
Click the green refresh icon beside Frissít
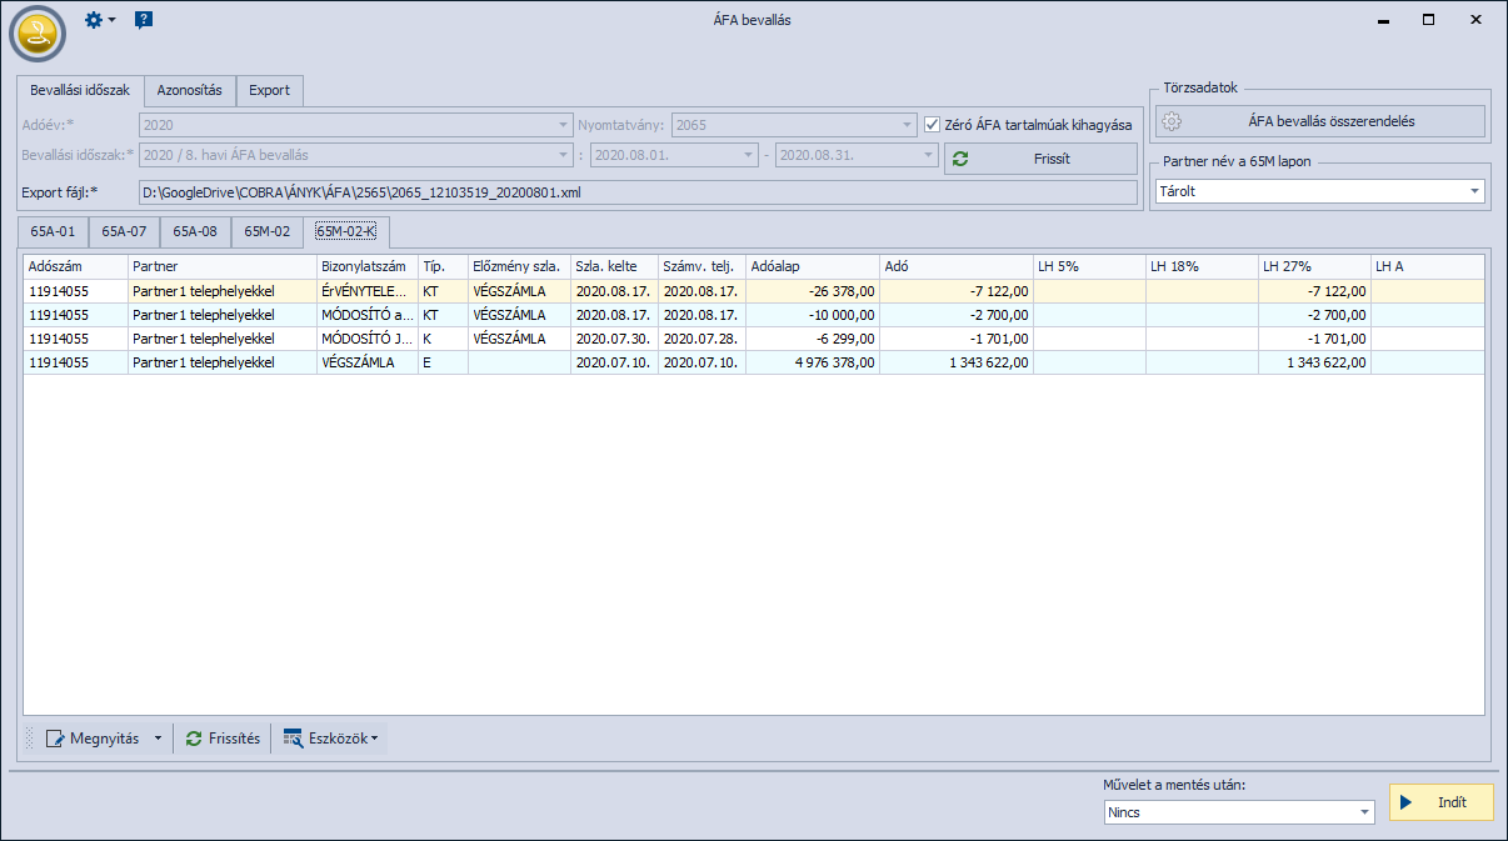pos(960,159)
